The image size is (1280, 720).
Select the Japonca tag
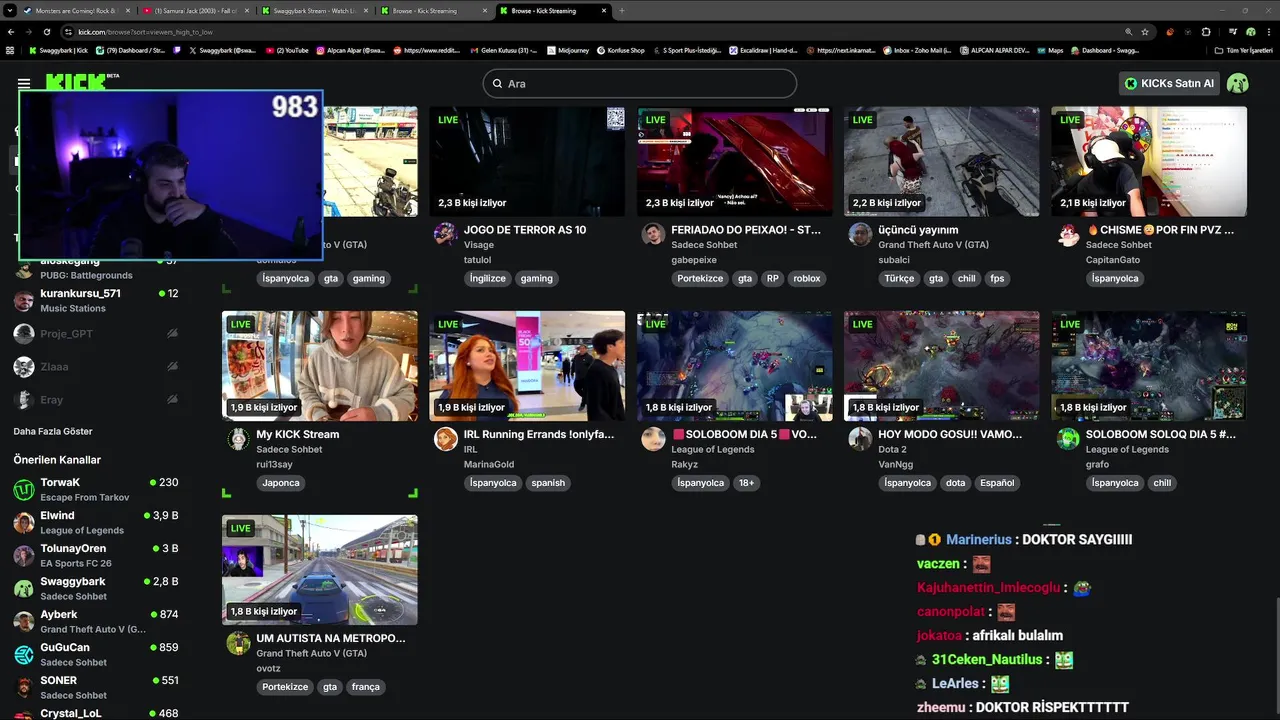[280, 483]
